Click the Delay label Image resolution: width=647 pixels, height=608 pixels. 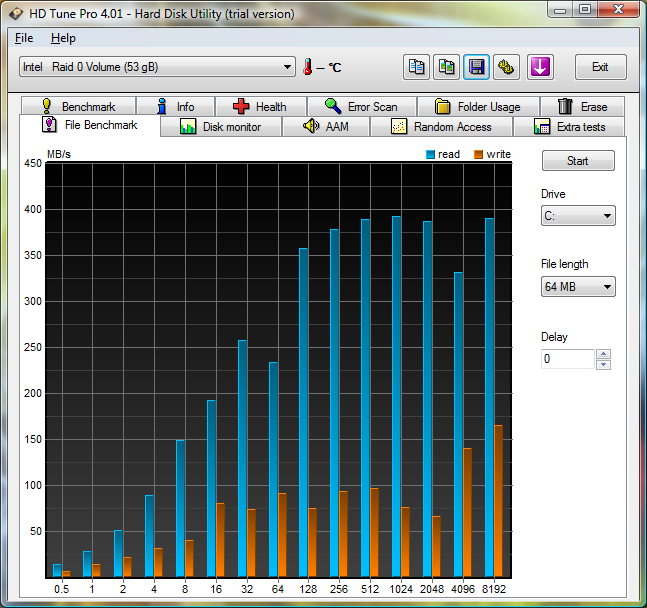[554, 337]
